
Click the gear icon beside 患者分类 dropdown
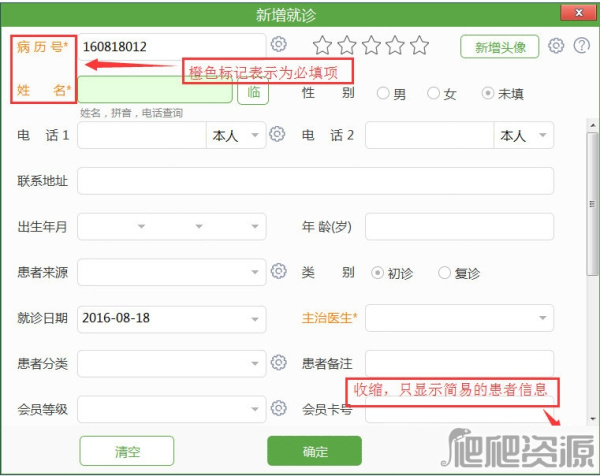tap(279, 363)
